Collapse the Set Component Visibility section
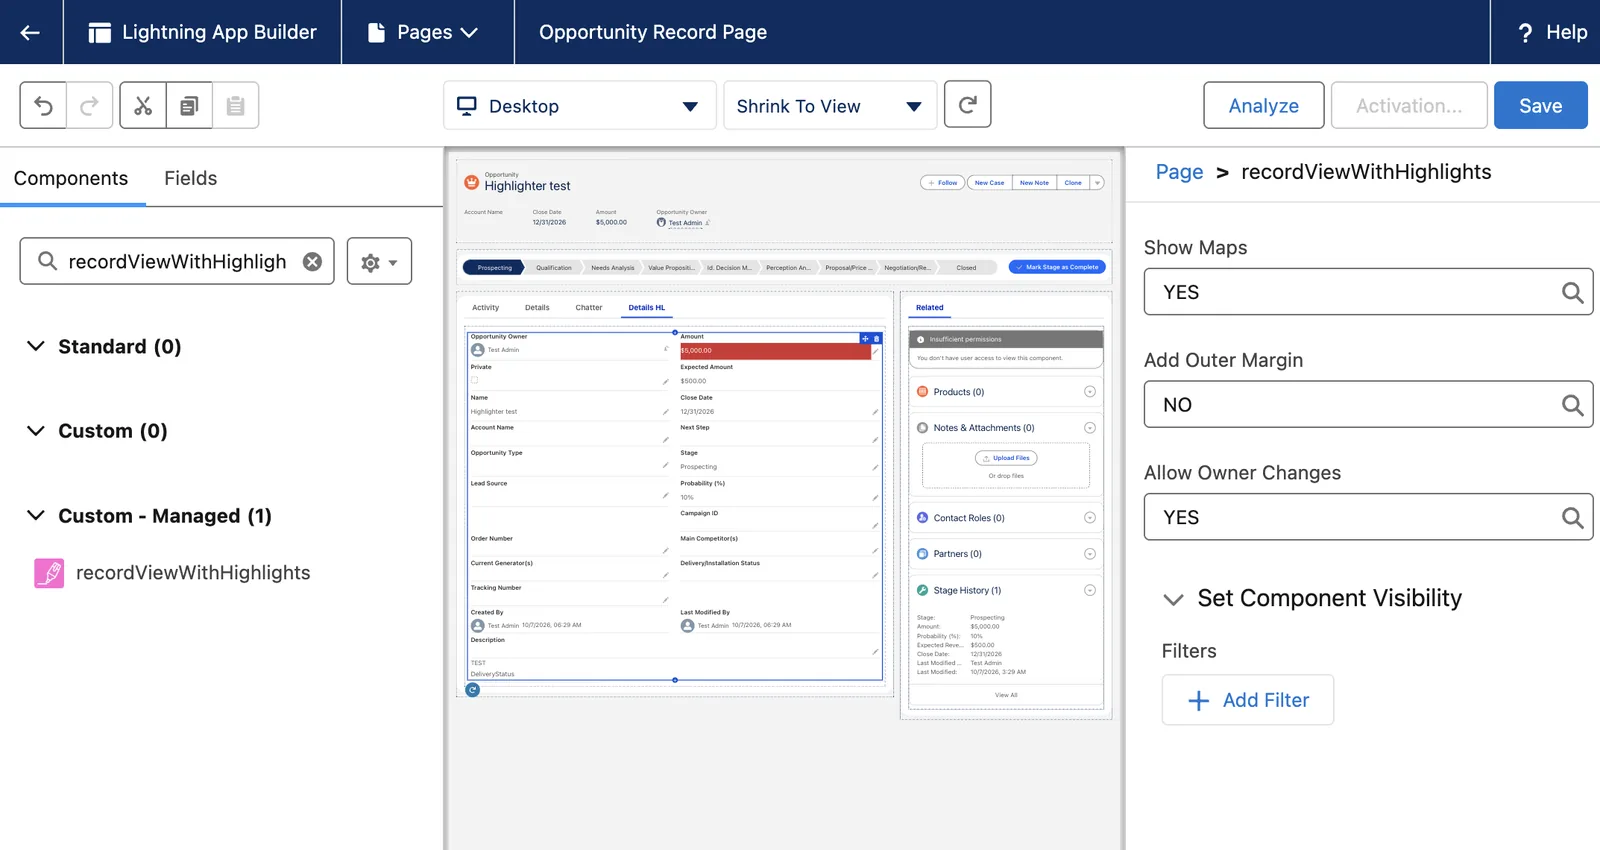1600x850 pixels. coord(1173,599)
